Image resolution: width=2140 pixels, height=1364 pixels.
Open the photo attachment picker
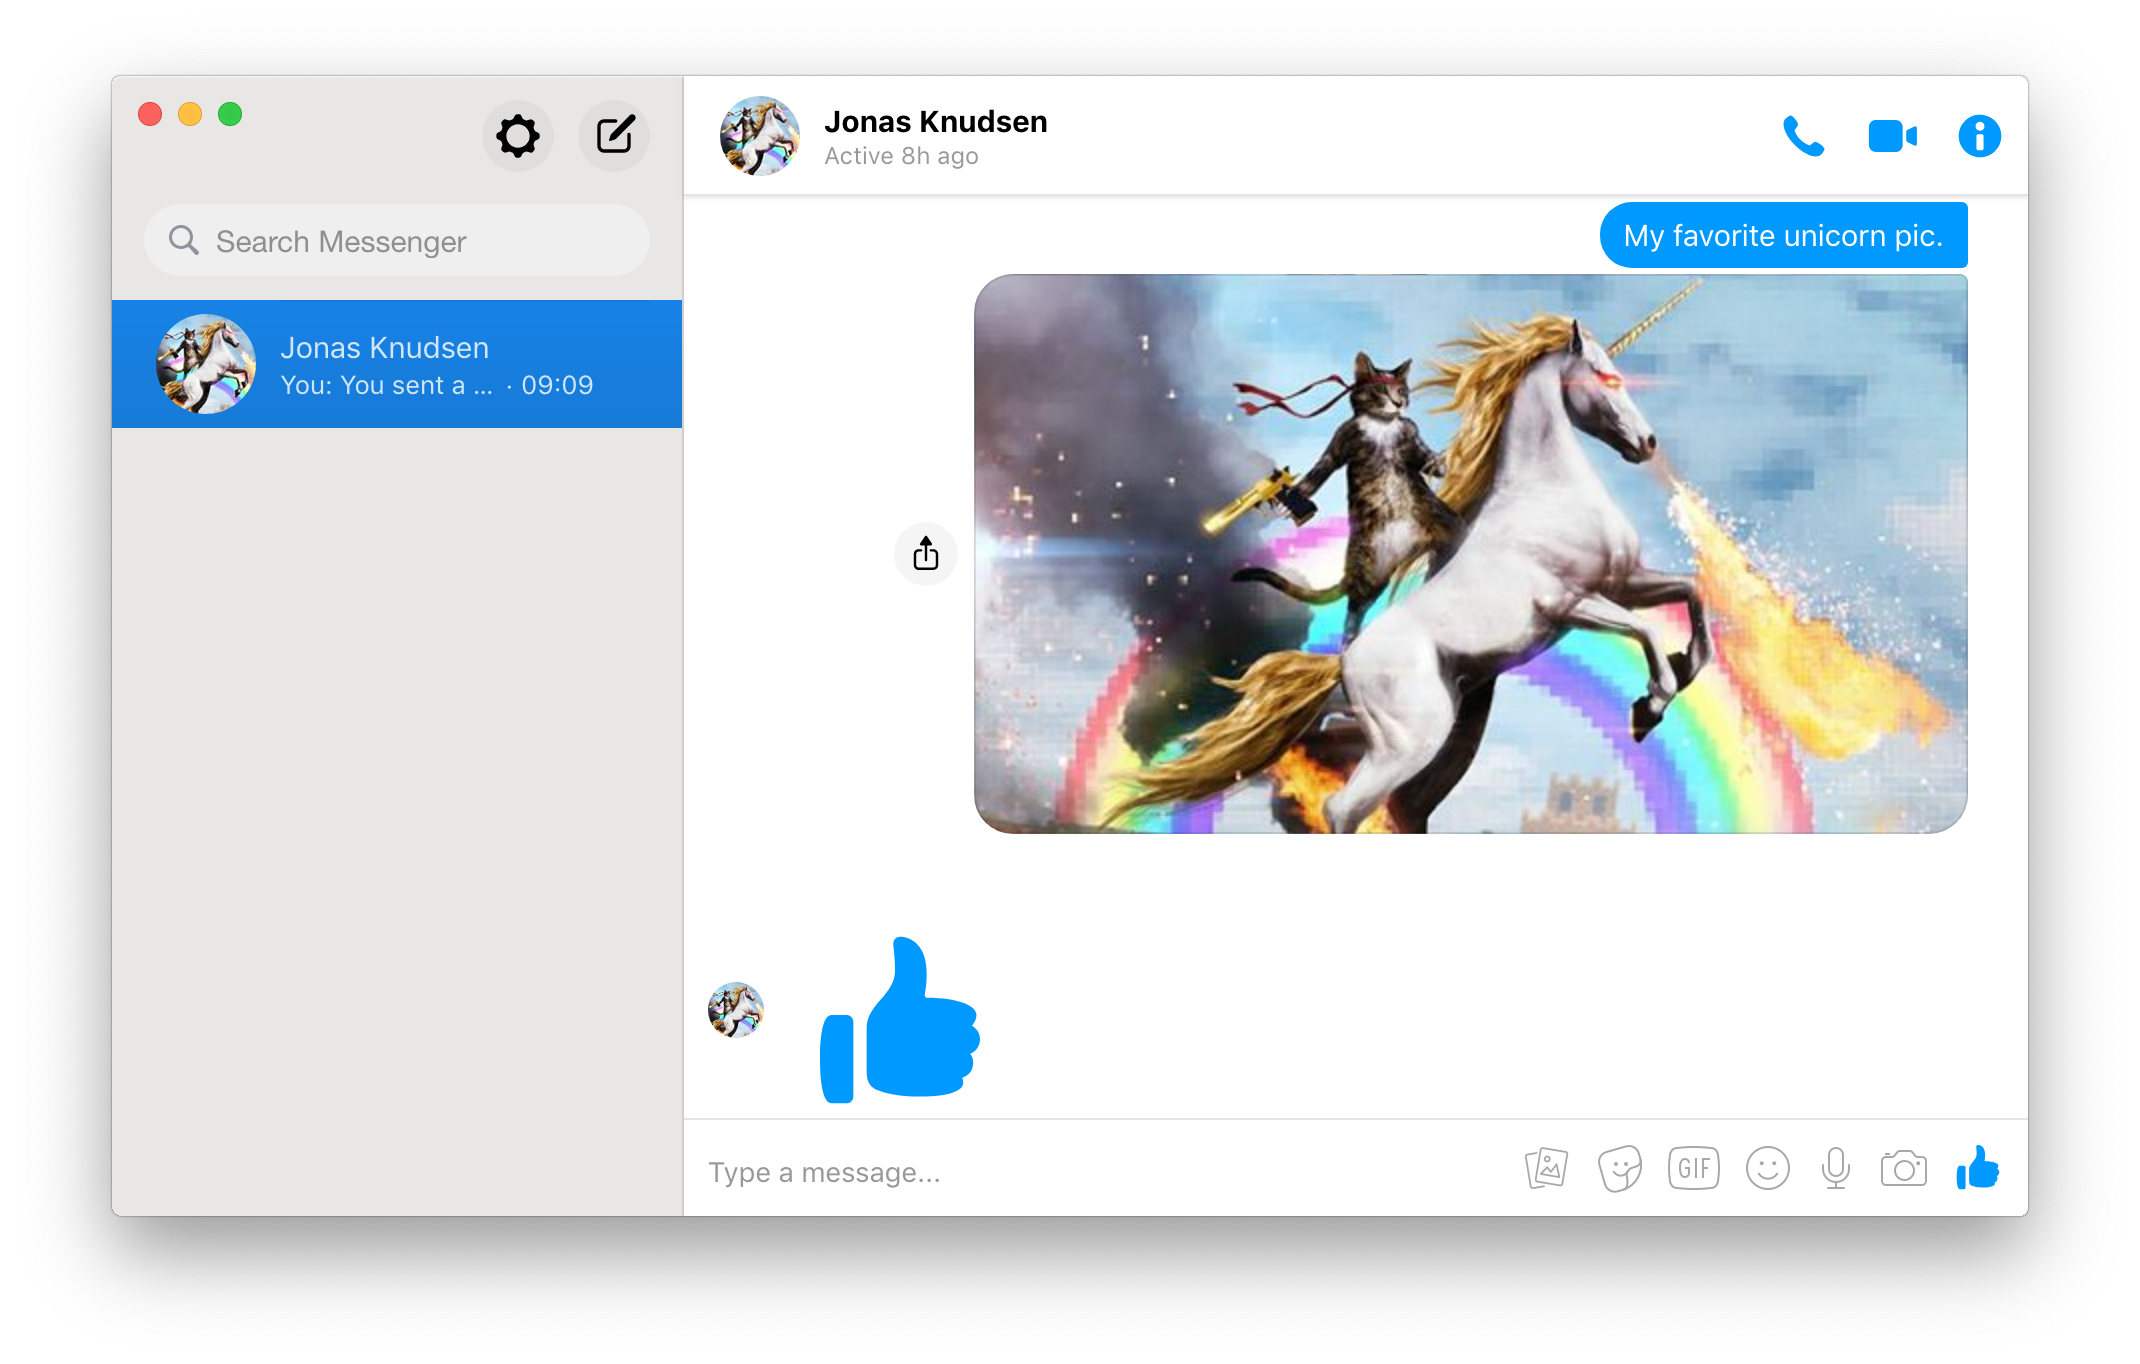coord(1545,1167)
